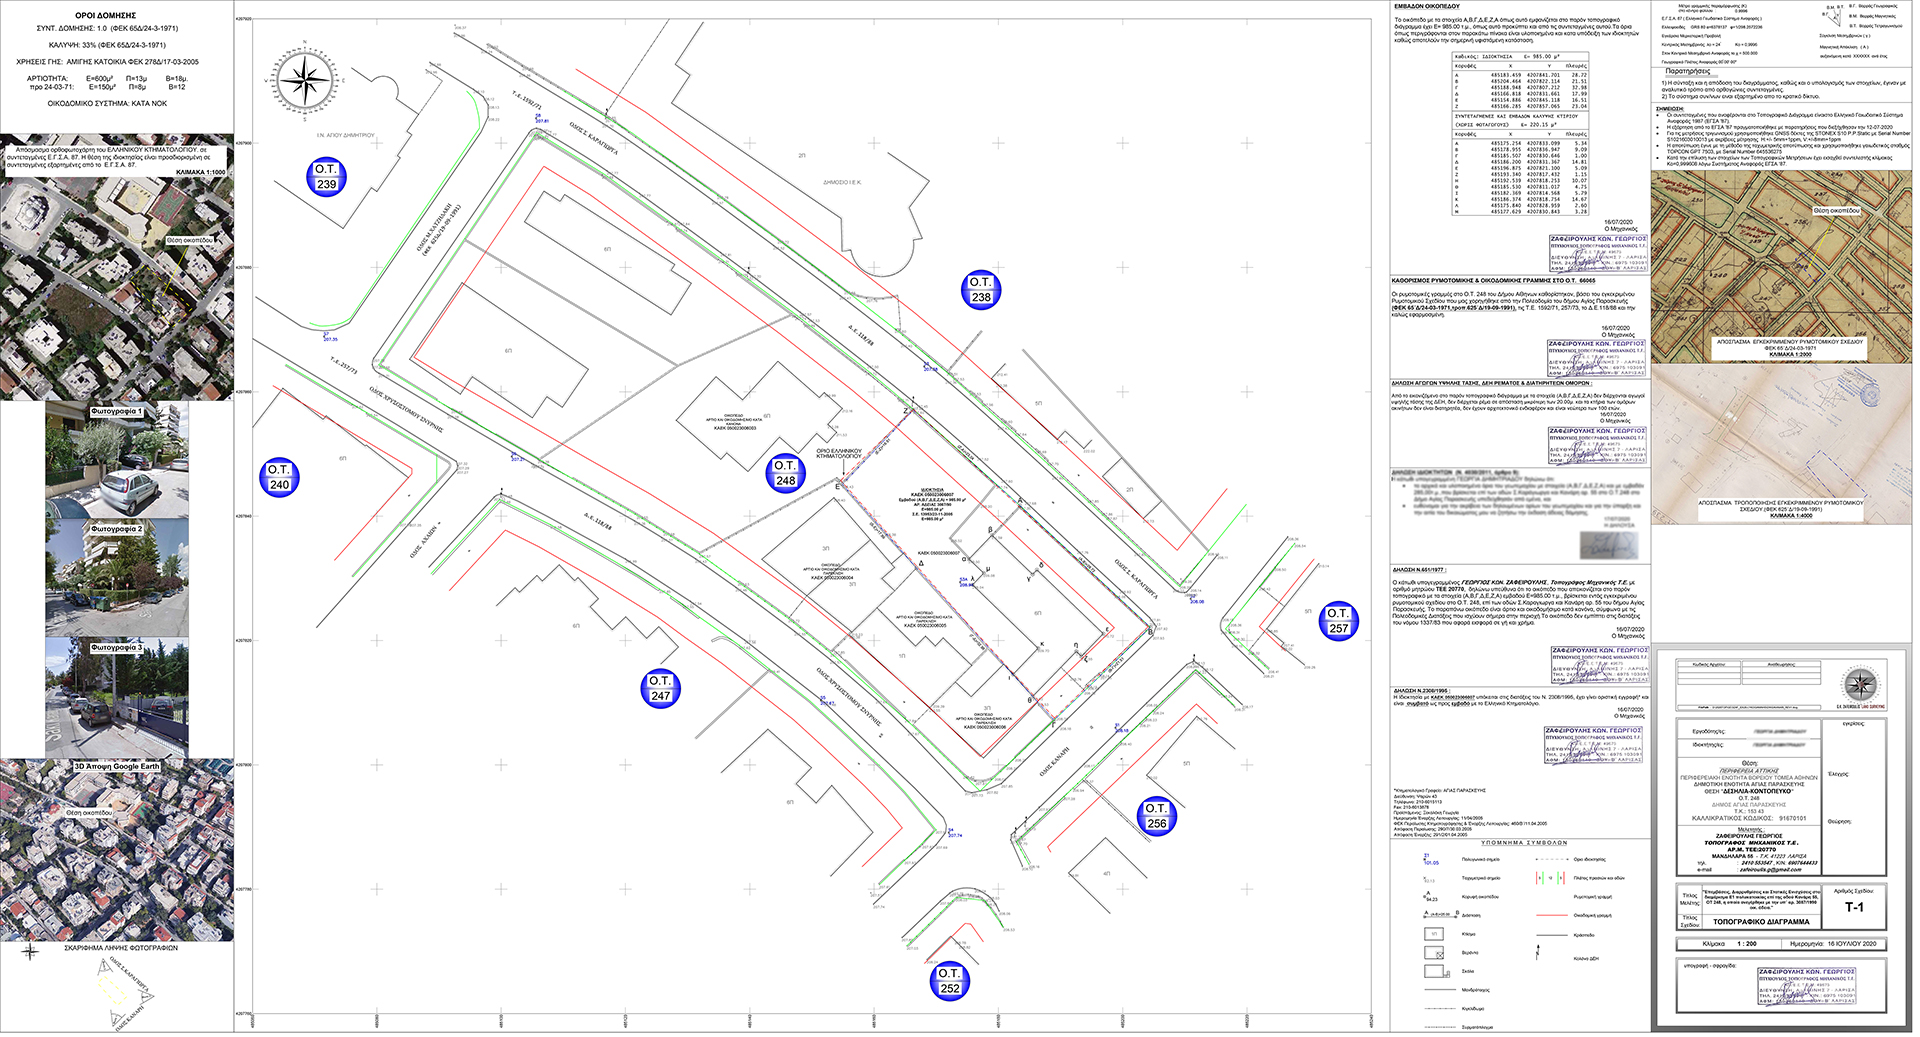This screenshot has height=1037, width=1920.
Task: Click the photo location sketch with ΟΔΟΣ ΚΑΡΑΠΙΠΕΡΑ
Action: click(124, 994)
